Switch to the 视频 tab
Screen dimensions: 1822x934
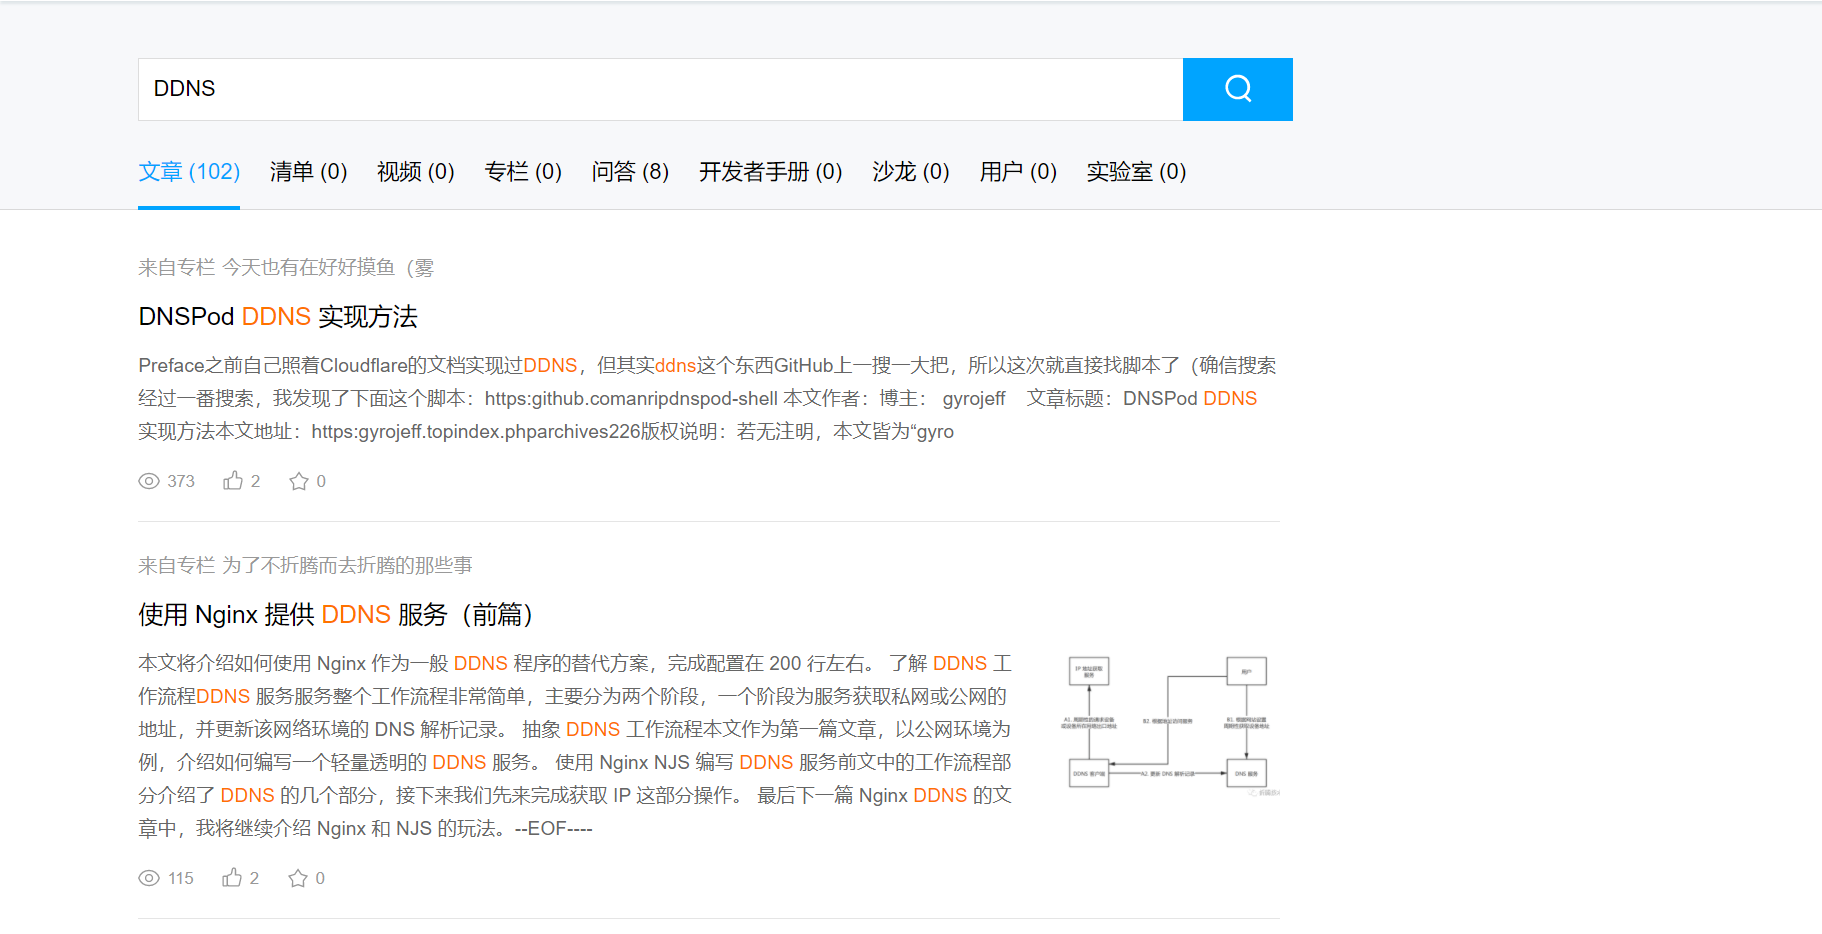(414, 171)
